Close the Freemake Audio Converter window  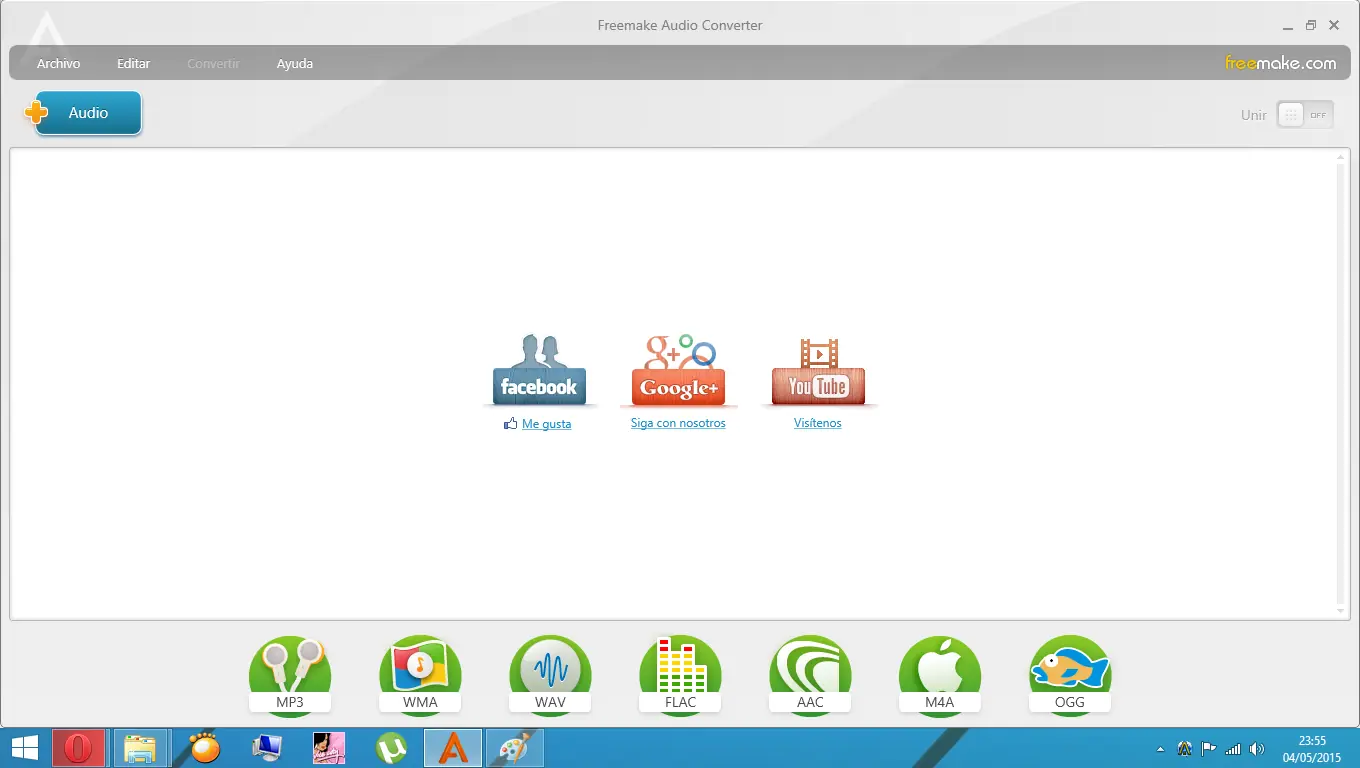point(1334,26)
